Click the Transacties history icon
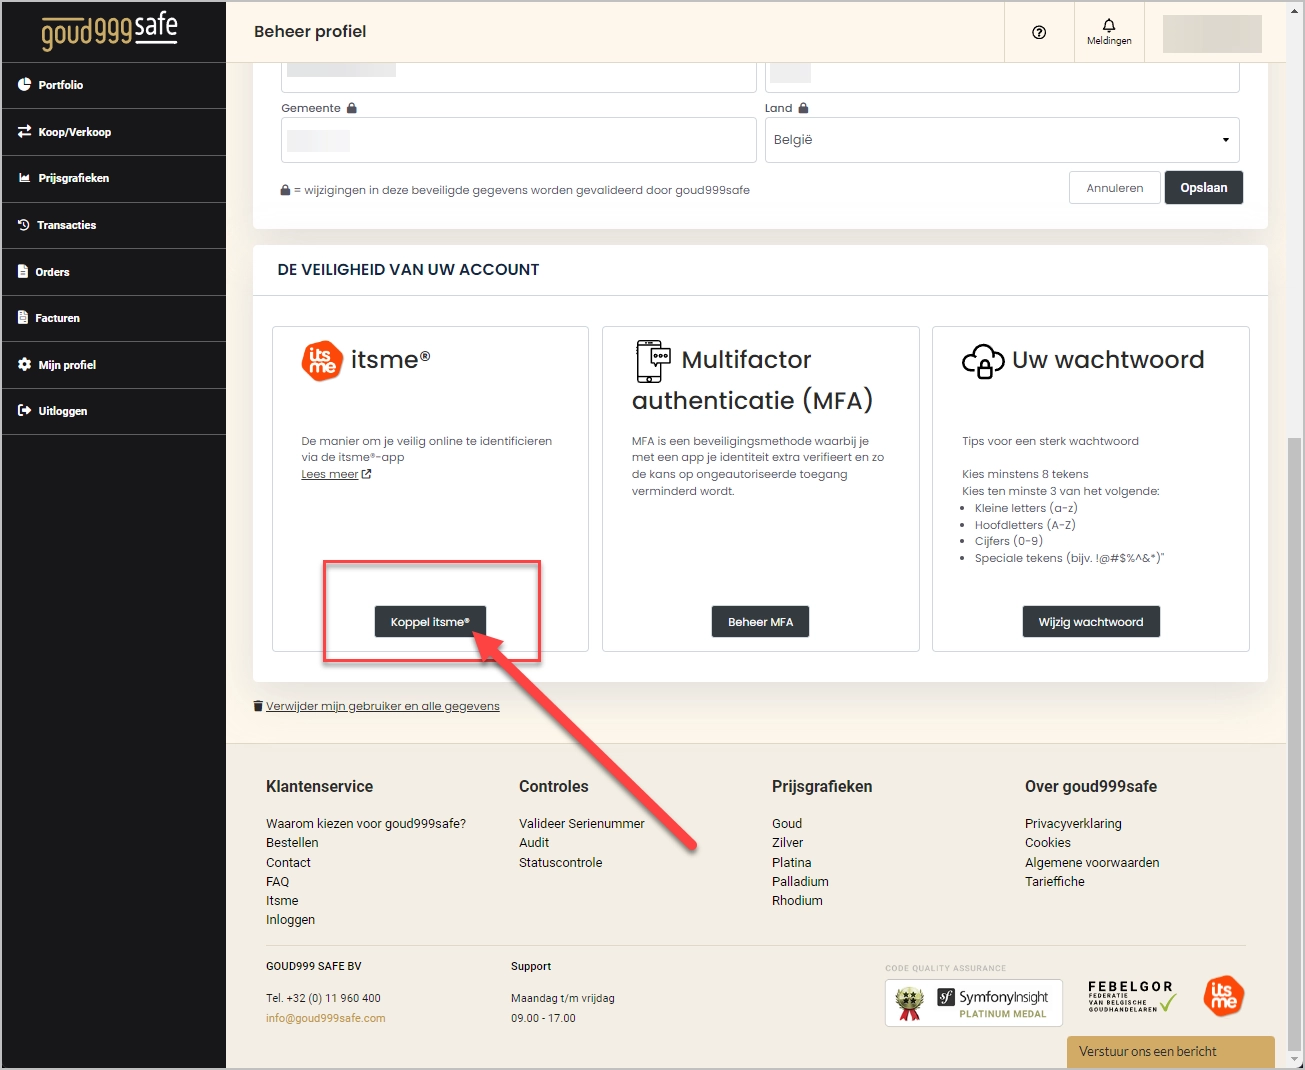Viewport: 1305px width, 1070px height. pyautogui.click(x=24, y=225)
